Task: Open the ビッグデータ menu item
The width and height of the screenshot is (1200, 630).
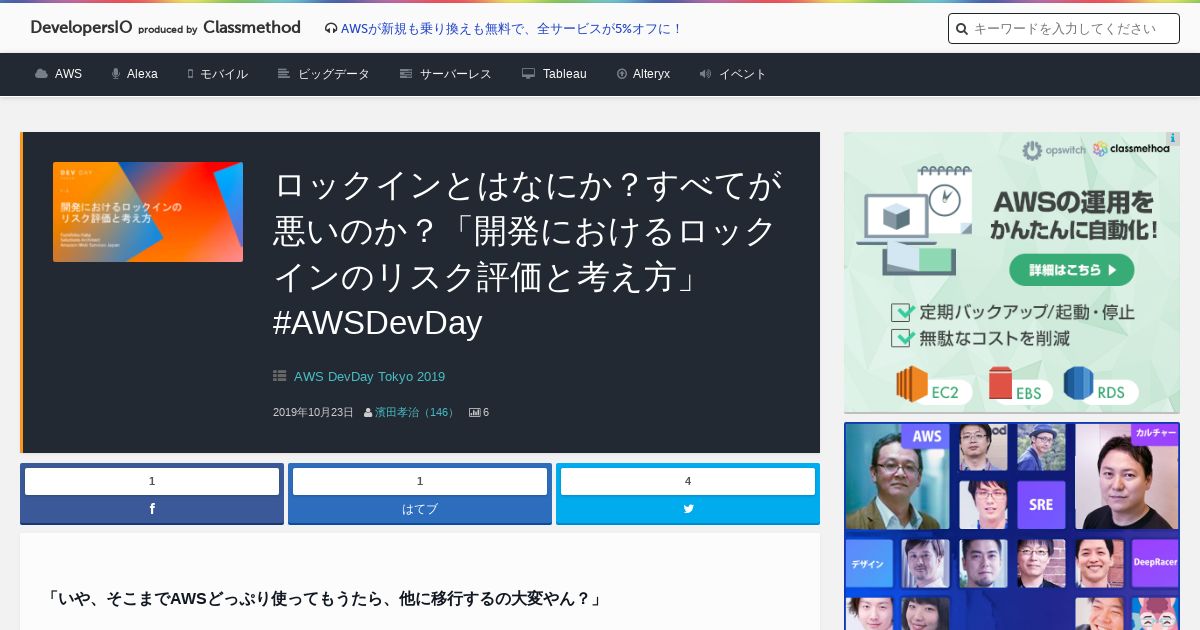Action: (334, 74)
